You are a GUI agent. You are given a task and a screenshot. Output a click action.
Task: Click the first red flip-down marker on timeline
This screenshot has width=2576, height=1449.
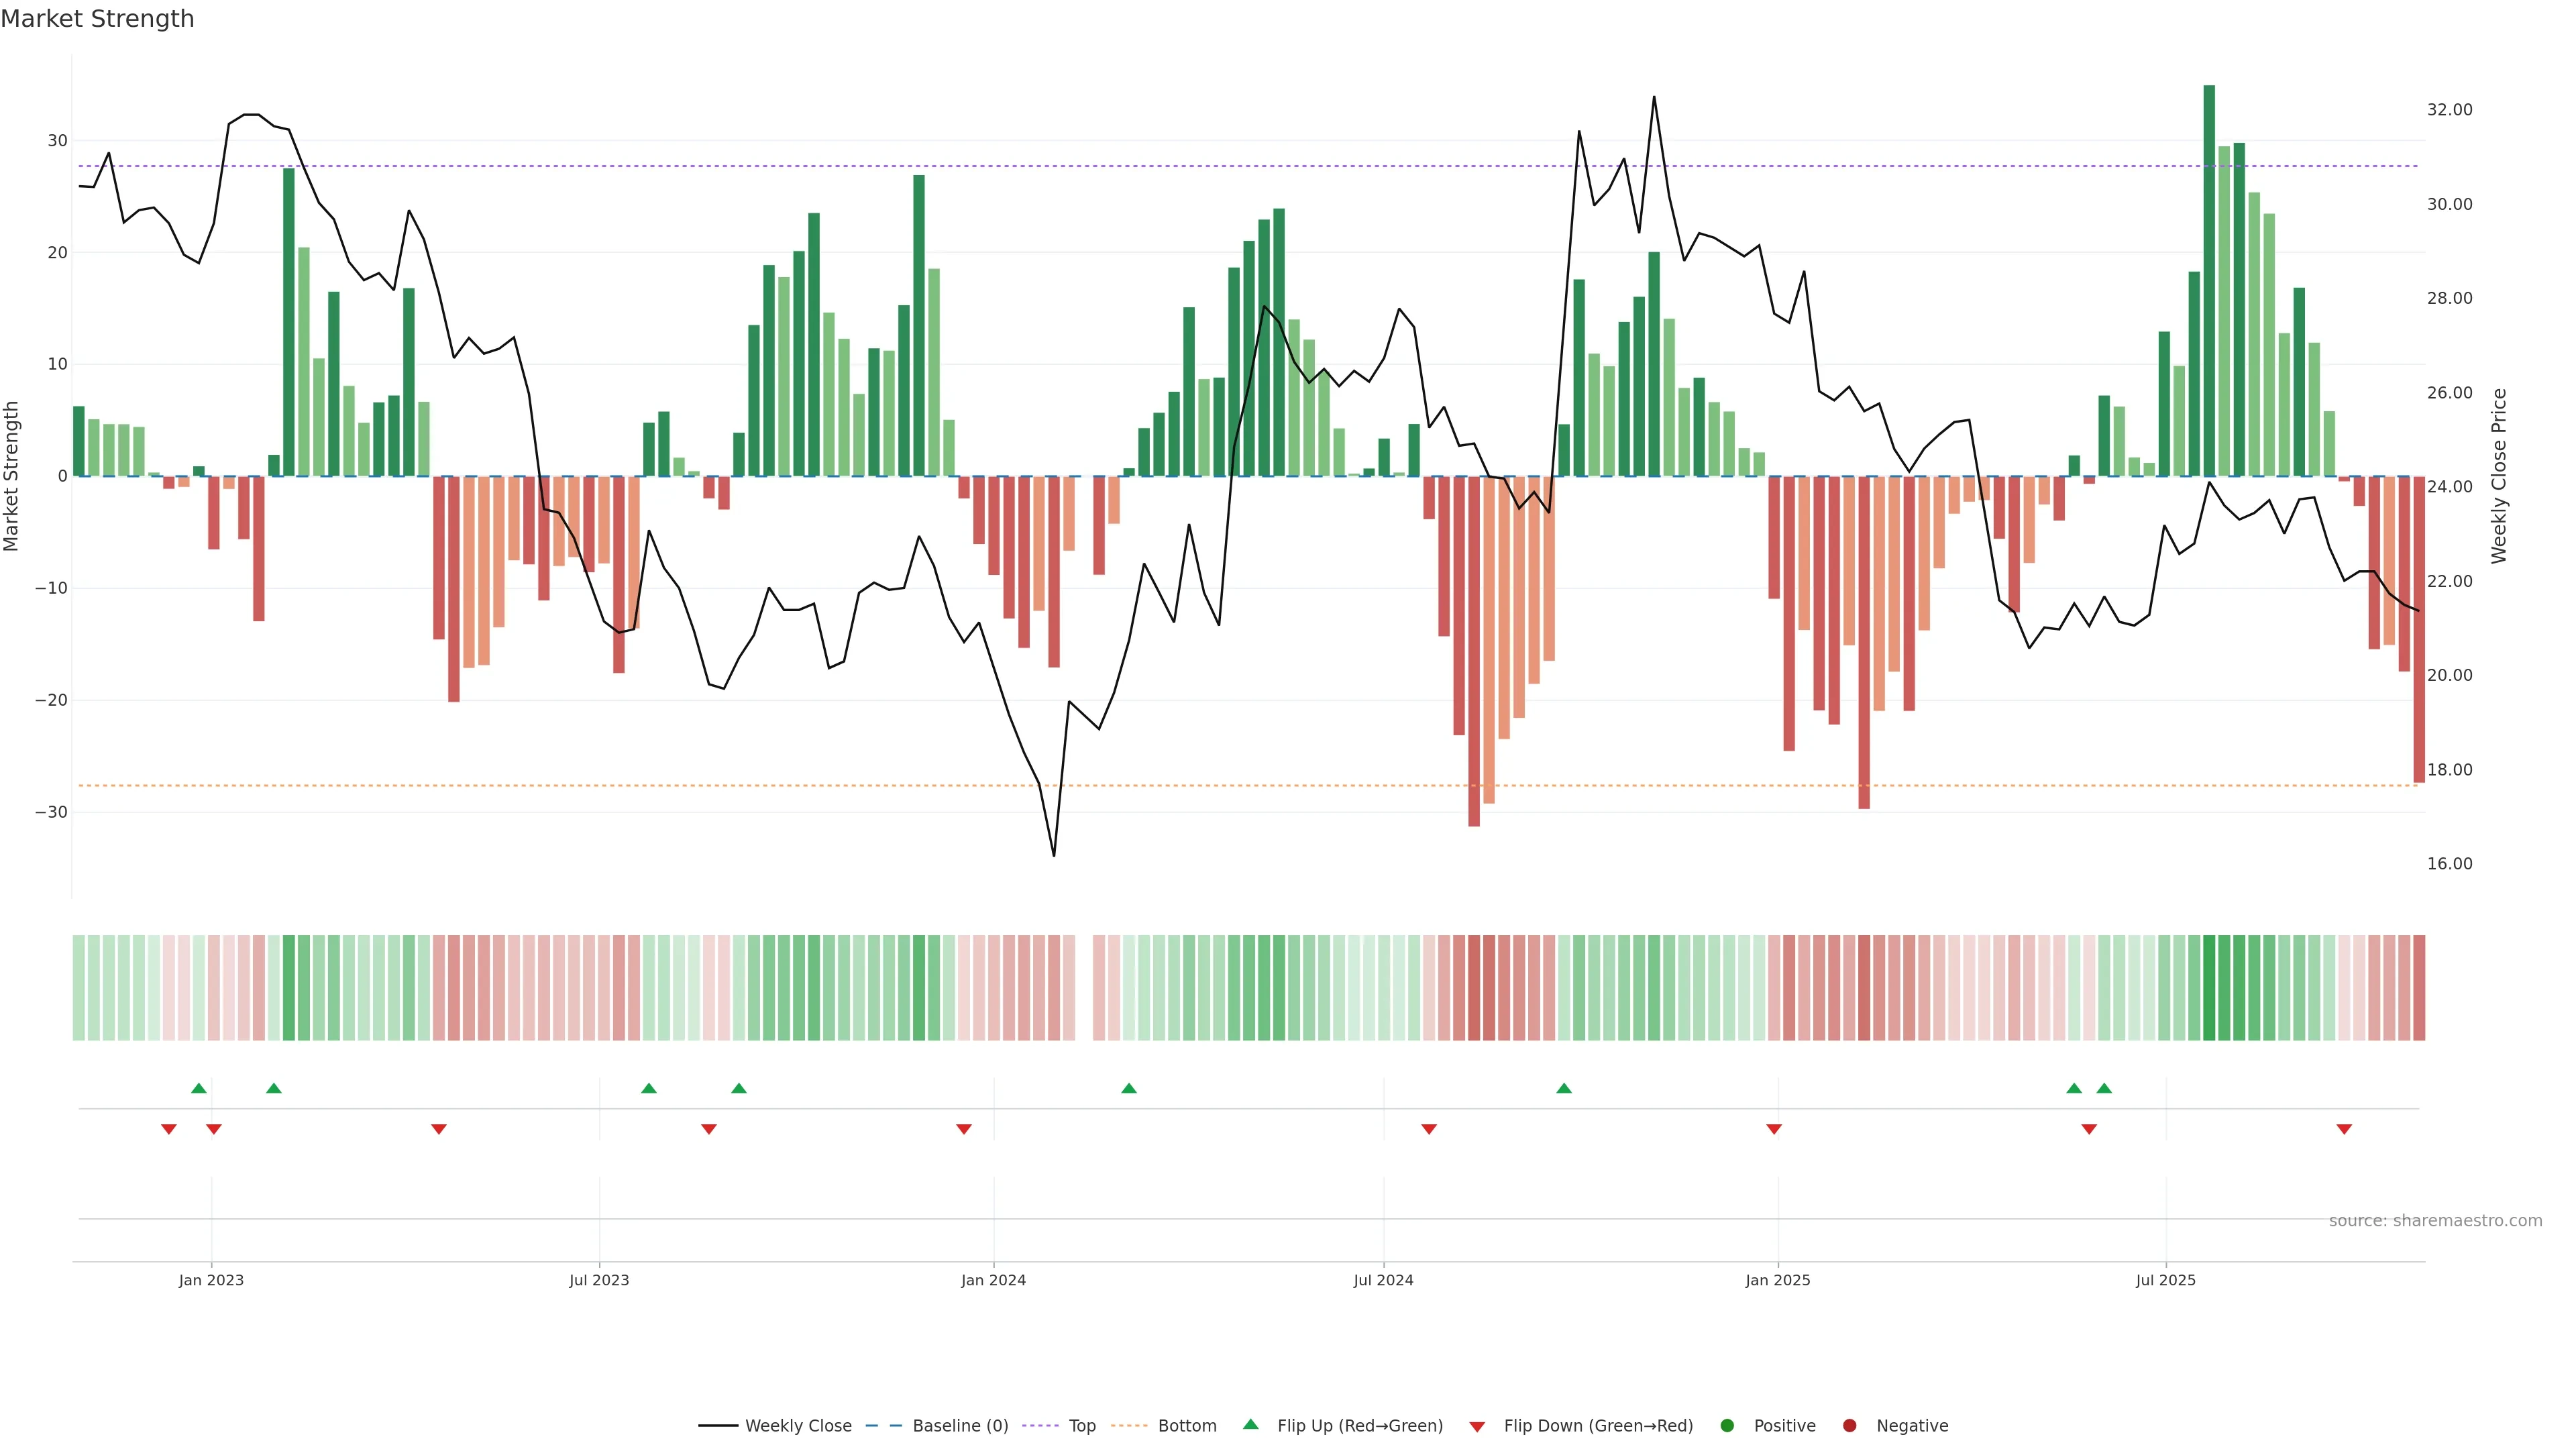169,1129
